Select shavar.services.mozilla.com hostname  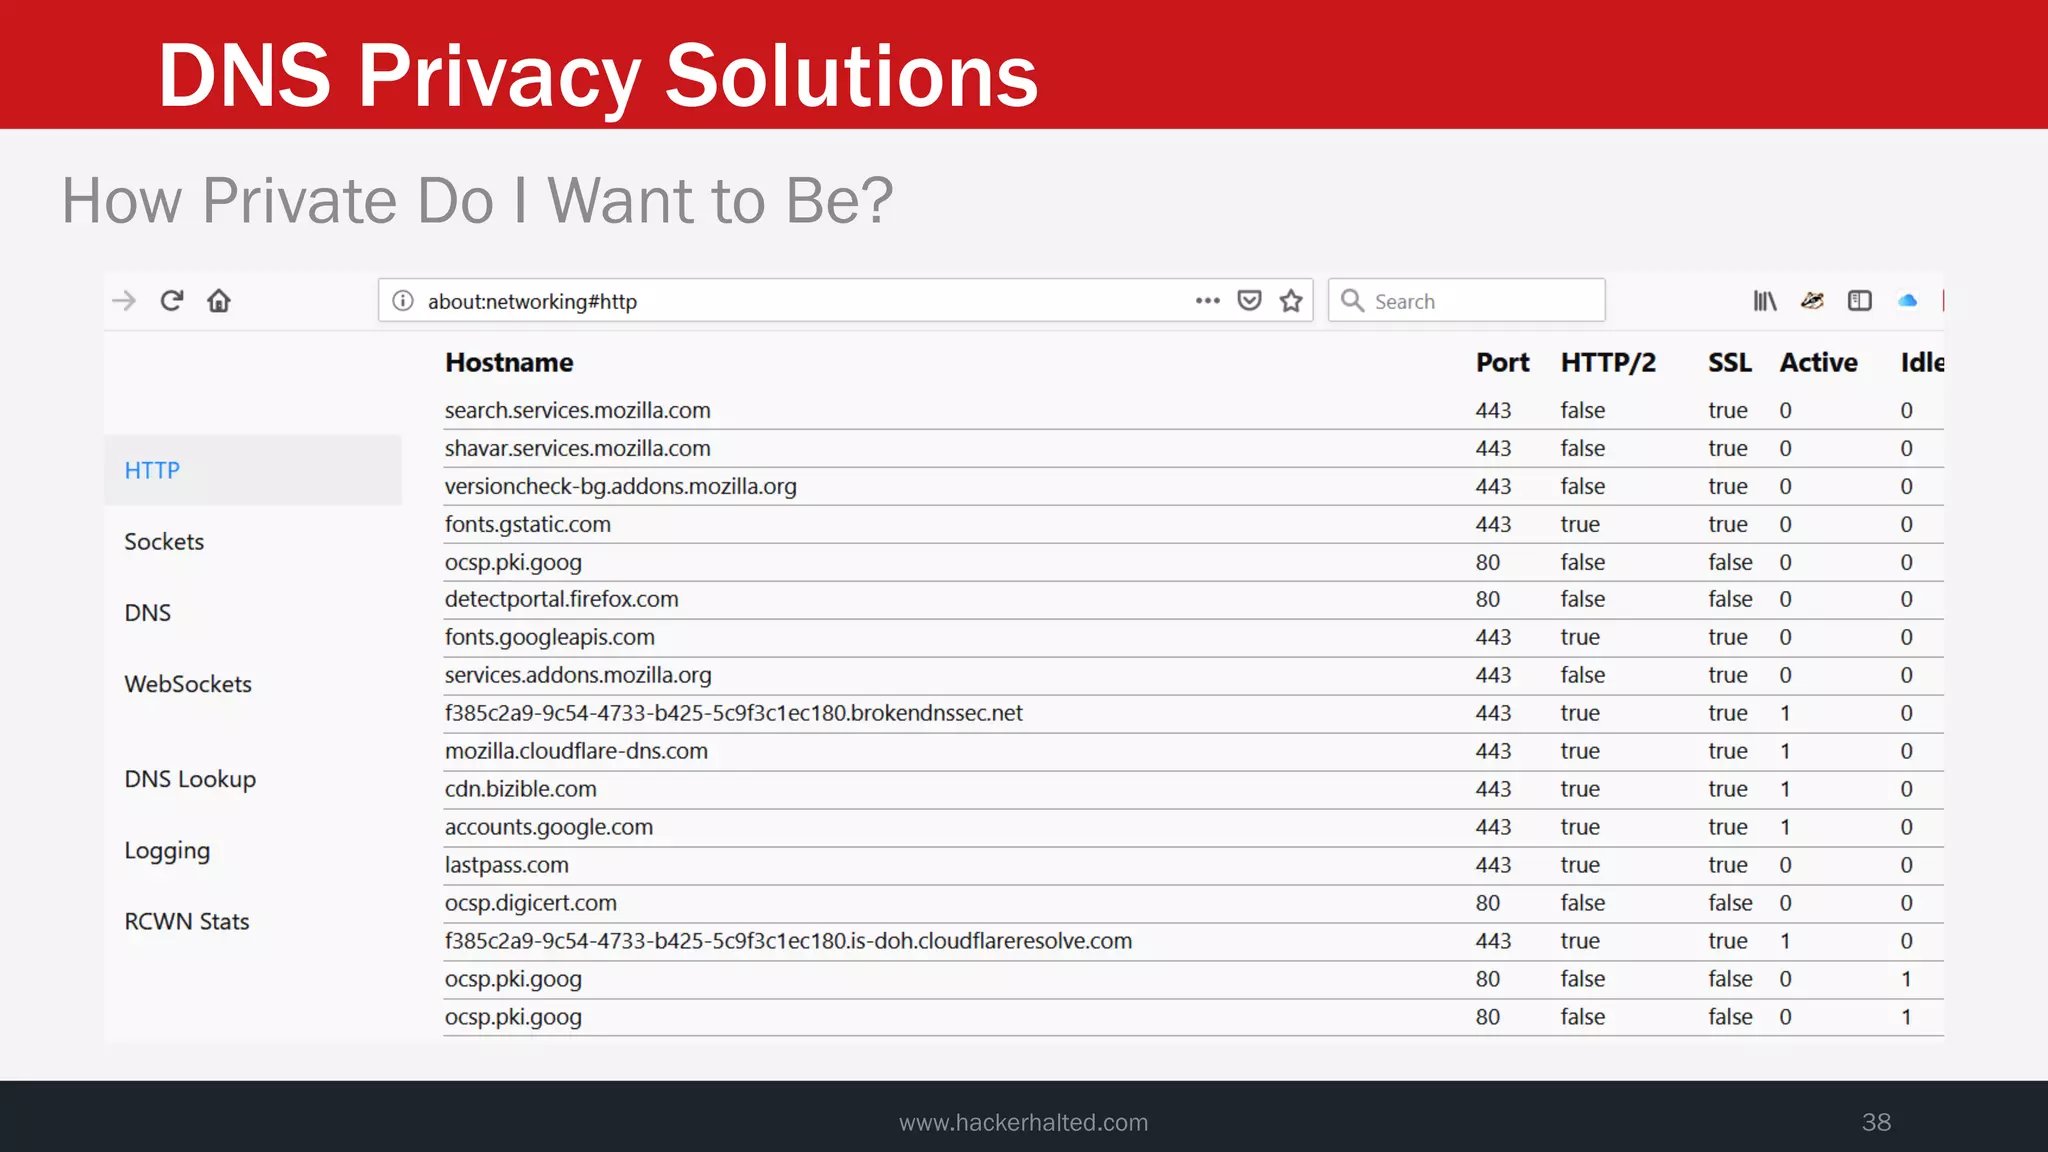[x=578, y=449]
